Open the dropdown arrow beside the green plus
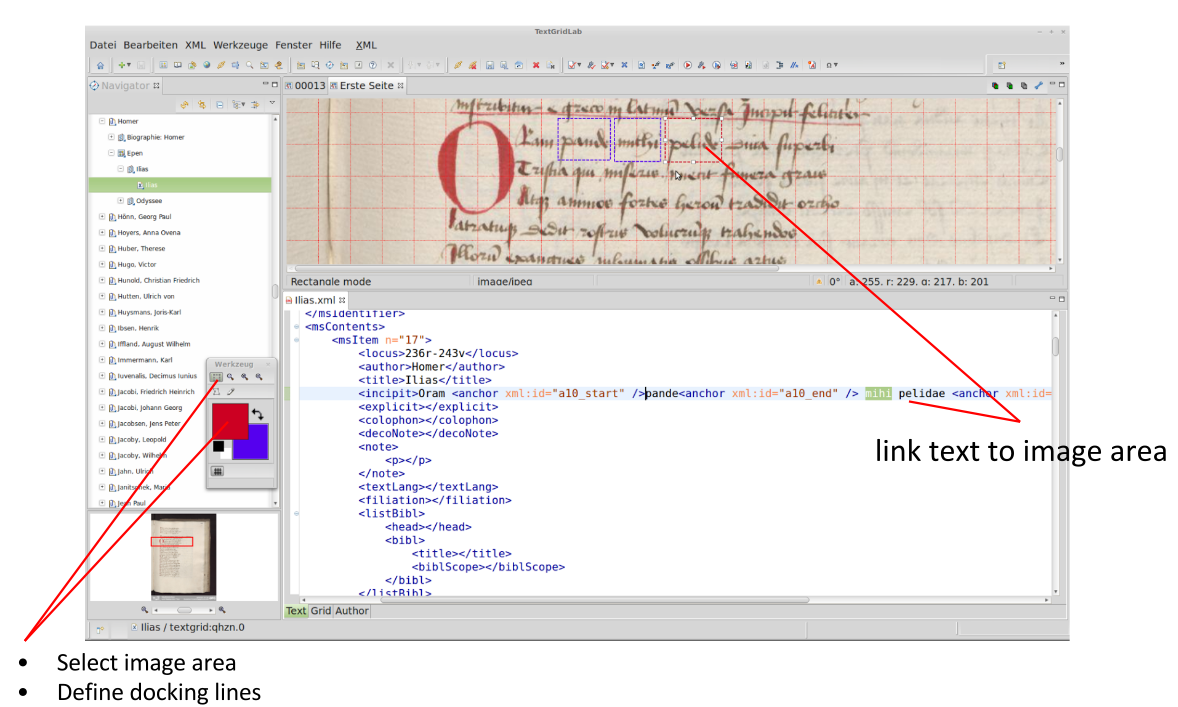 129,65
